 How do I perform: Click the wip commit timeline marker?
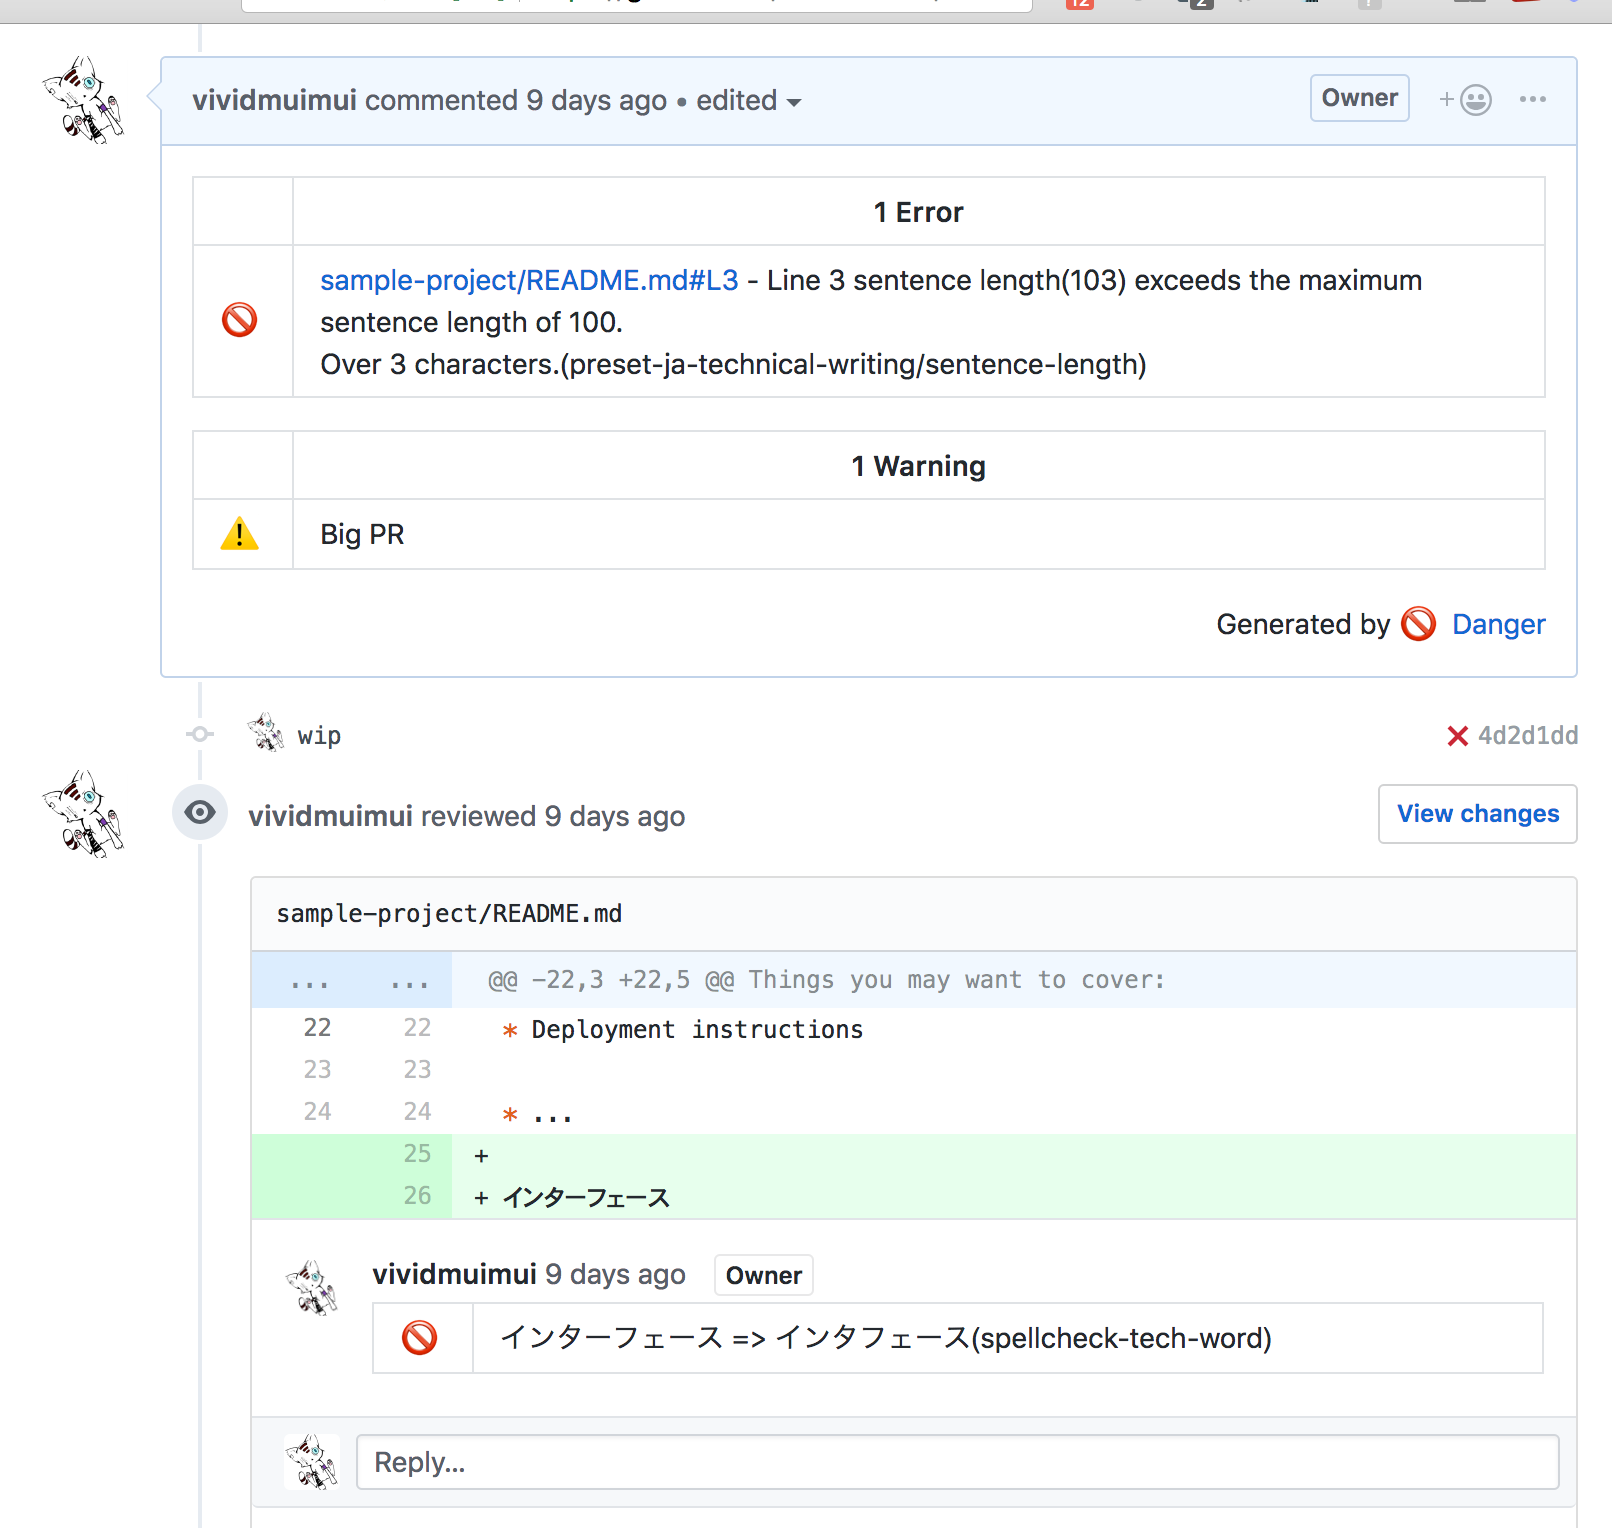pos(200,734)
